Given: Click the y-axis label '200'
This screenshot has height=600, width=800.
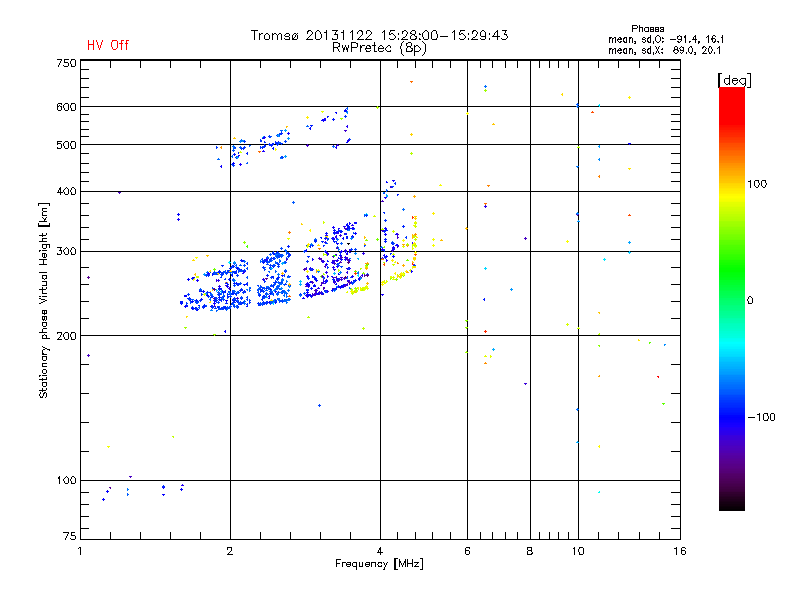Looking at the screenshot, I should pyautogui.click(x=66, y=336).
